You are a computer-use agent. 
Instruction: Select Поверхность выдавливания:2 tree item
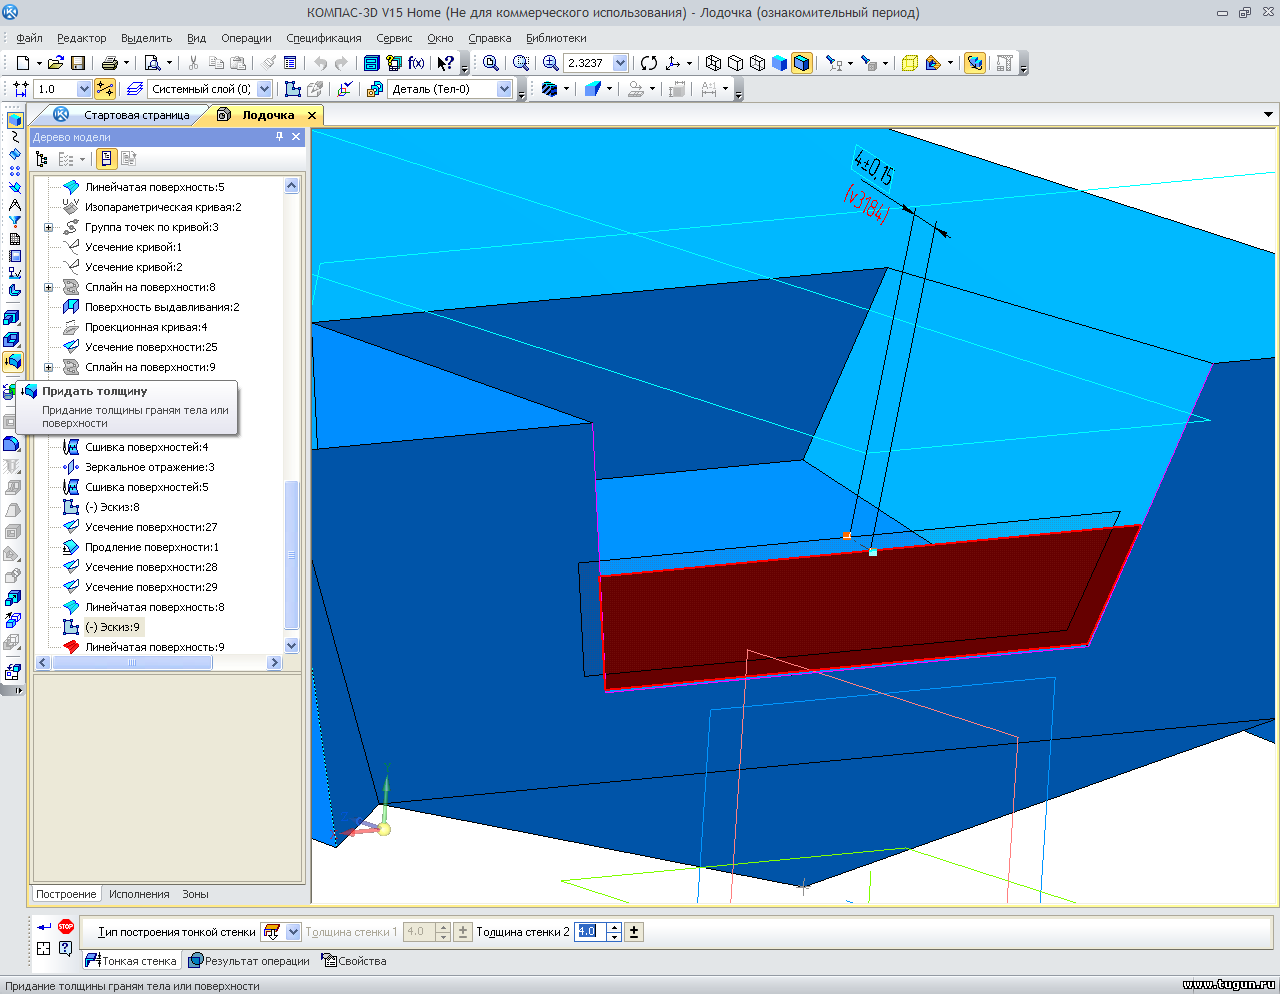click(x=162, y=307)
